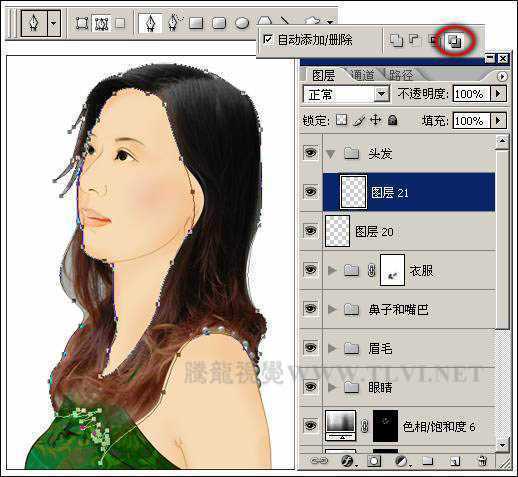518x477 pixels.
Task: Hide the 头发 group visibility eye
Action: click(310, 153)
